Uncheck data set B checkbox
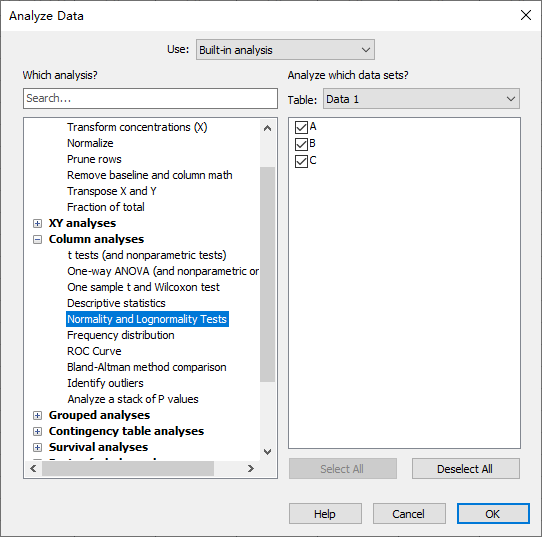542x537 pixels. (301, 144)
